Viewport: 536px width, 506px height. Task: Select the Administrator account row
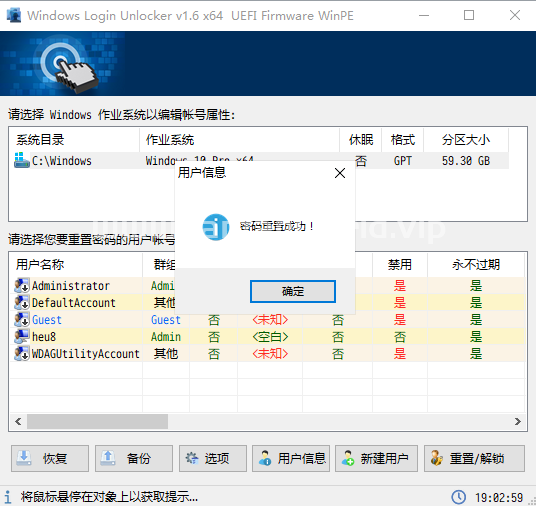267,285
